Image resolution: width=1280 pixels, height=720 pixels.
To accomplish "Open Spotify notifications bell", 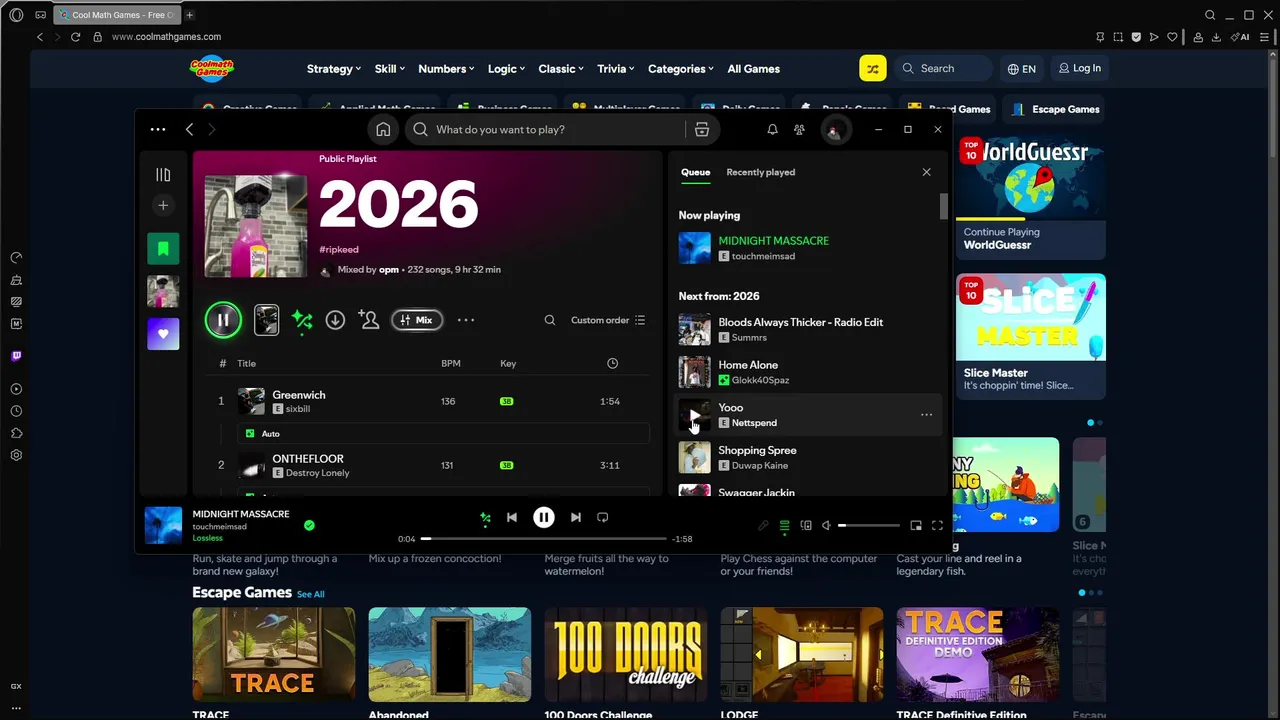I will click(772, 129).
